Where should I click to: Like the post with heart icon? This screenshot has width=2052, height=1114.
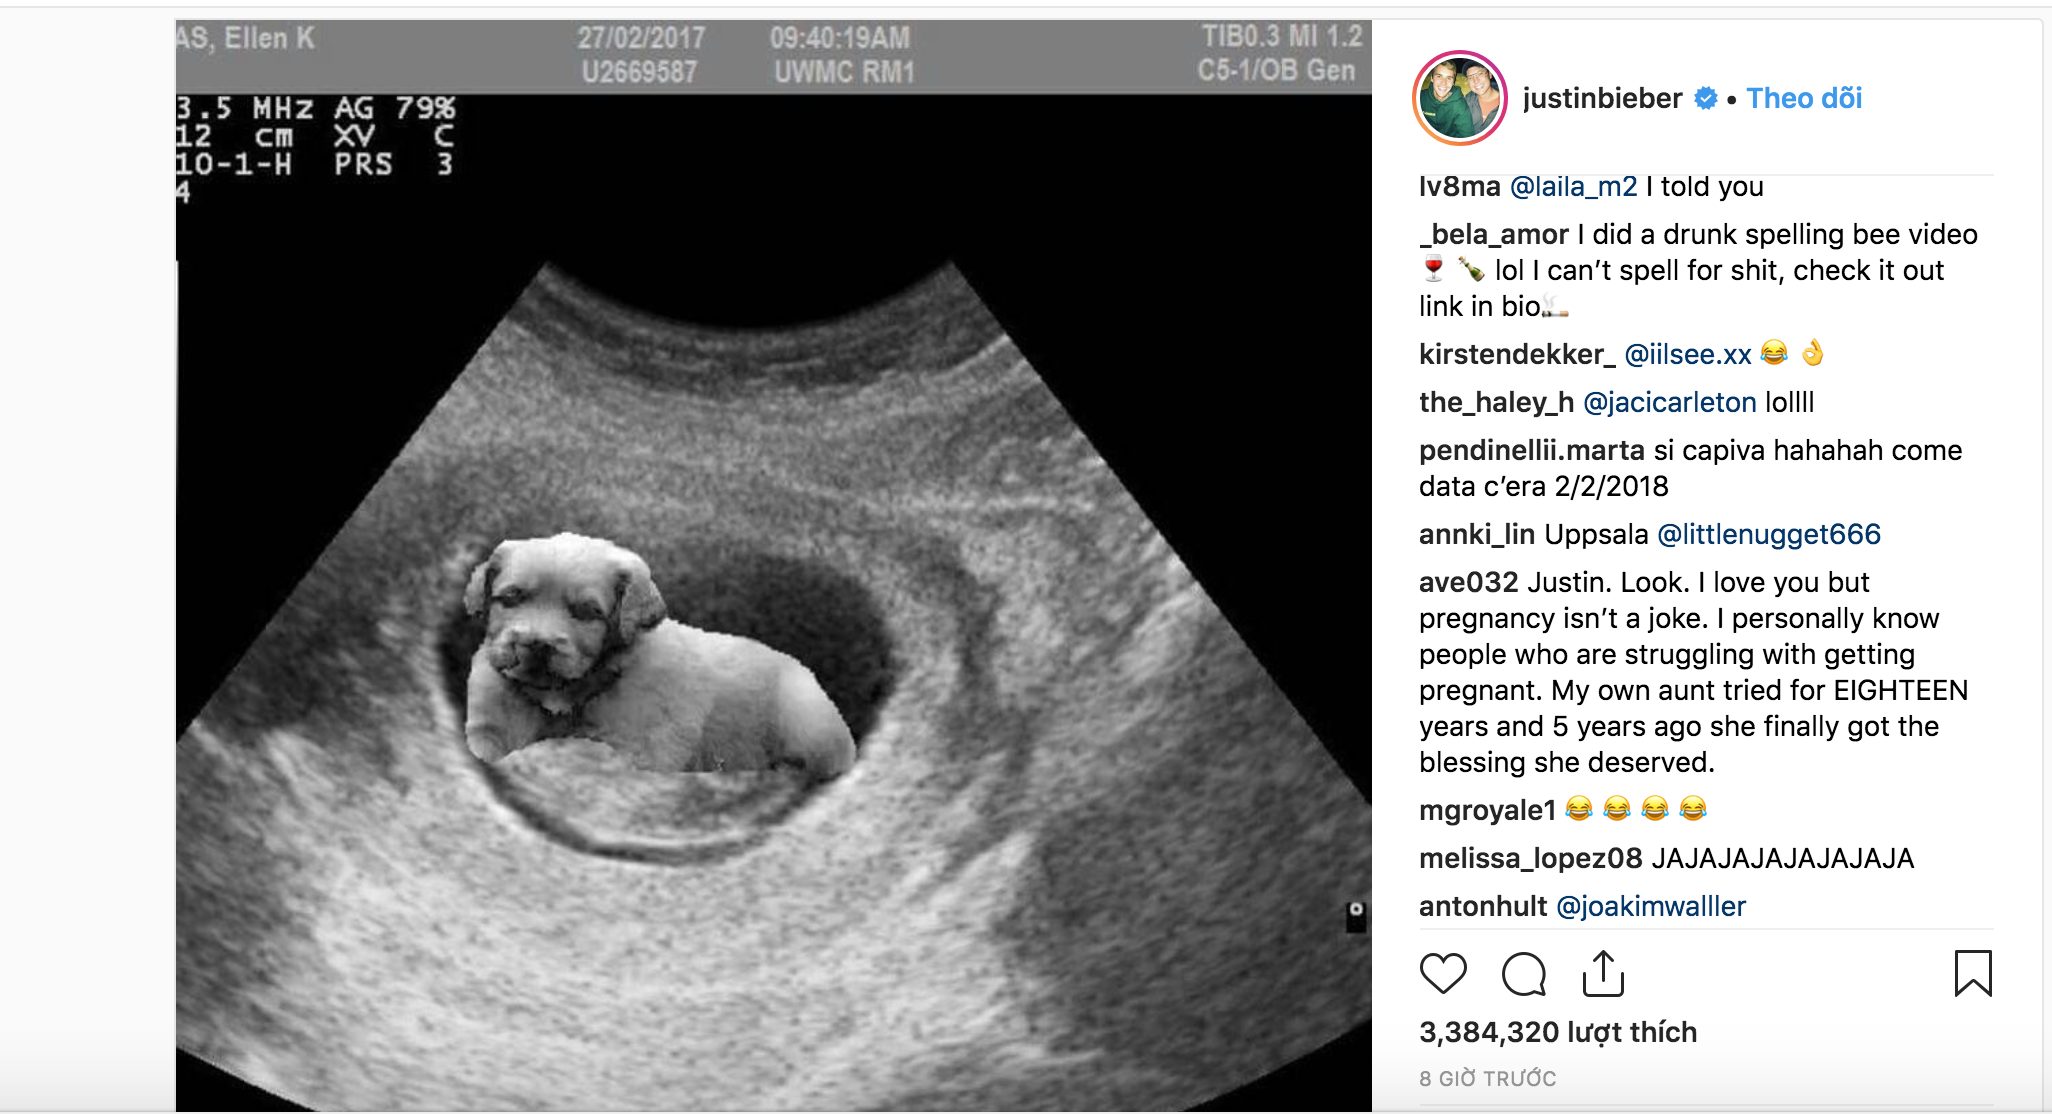pyautogui.click(x=1443, y=973)
